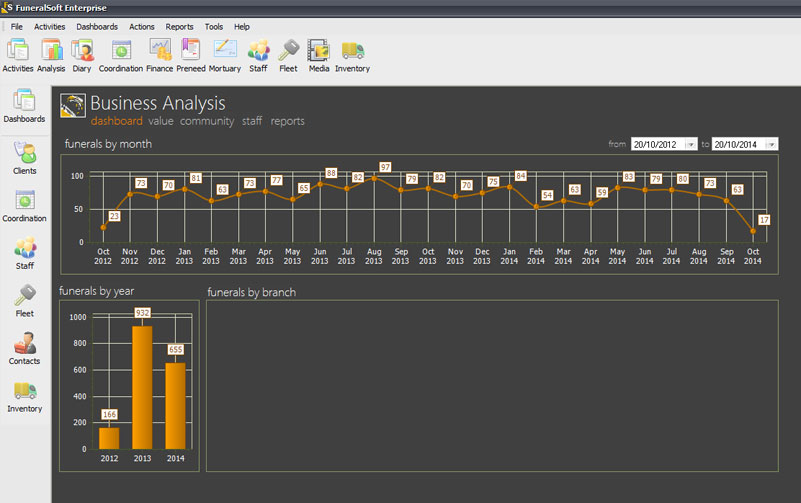Open the Activities menu

50,27
